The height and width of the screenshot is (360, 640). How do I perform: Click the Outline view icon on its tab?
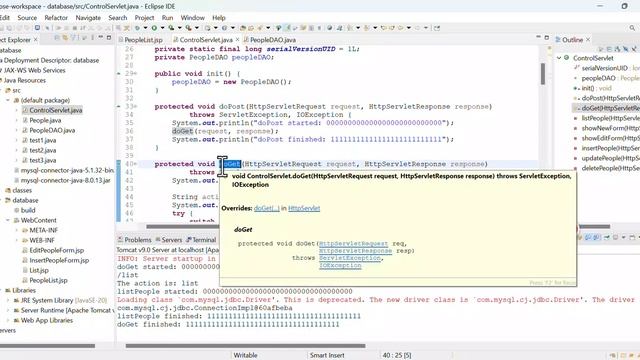[x=558, y=40]
